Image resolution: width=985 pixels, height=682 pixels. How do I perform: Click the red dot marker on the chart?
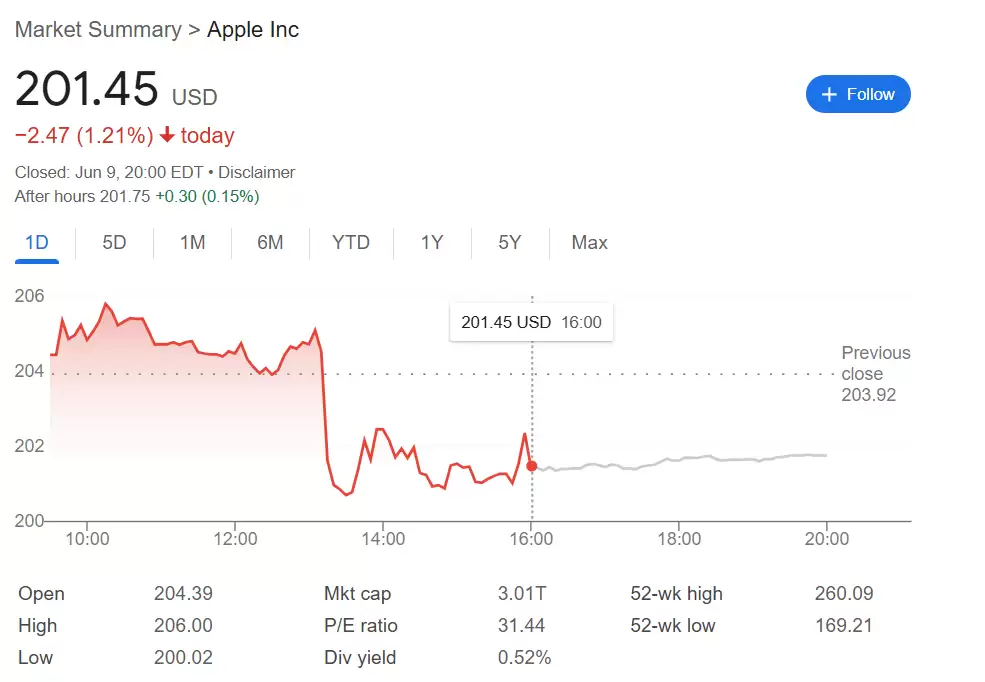pos(531,466)
